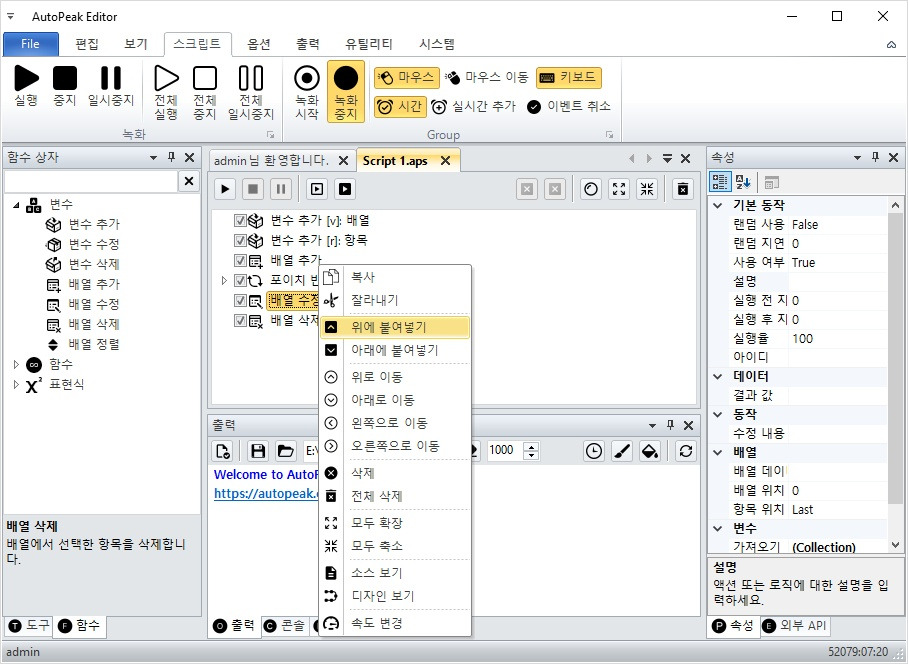908x664 pixels.
Task: Open the 옵션 ribbon tab
Action: tap(258, 44)
